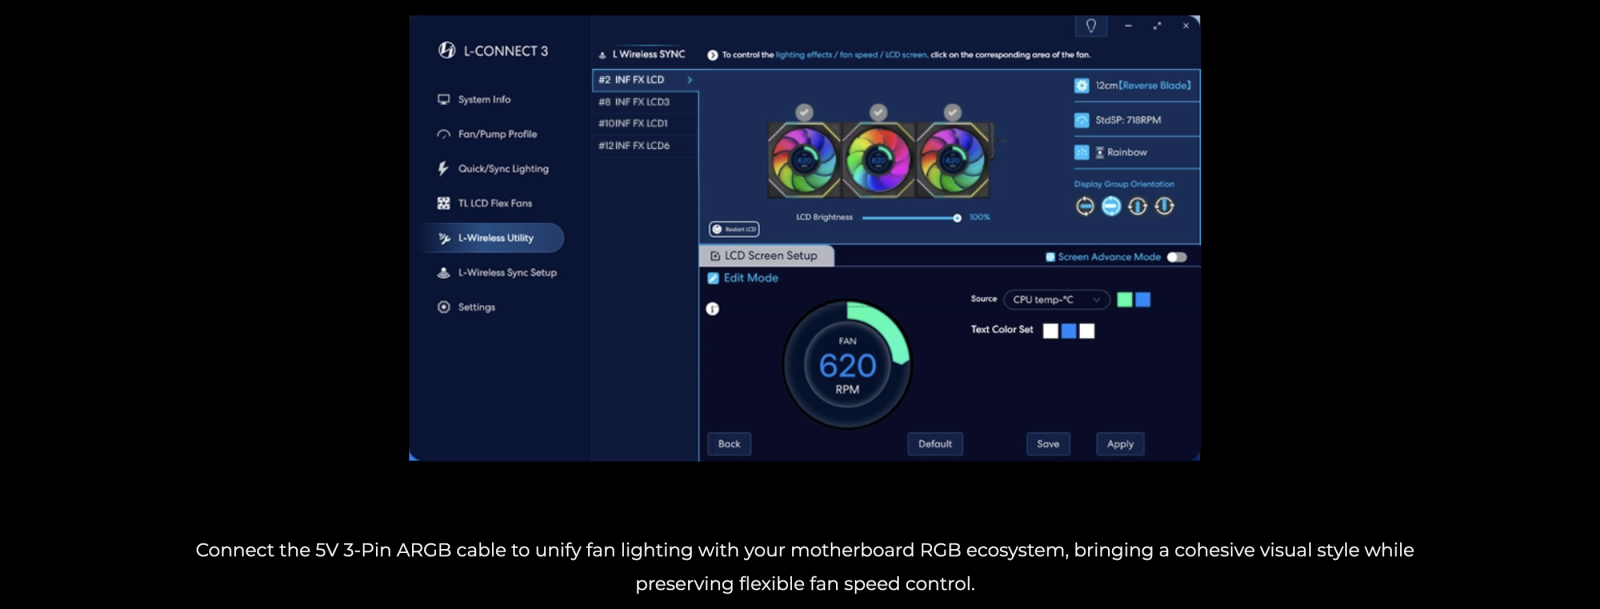
Task: Toggle the Screen Advance Mode switch
Action: coord(1177,257)
